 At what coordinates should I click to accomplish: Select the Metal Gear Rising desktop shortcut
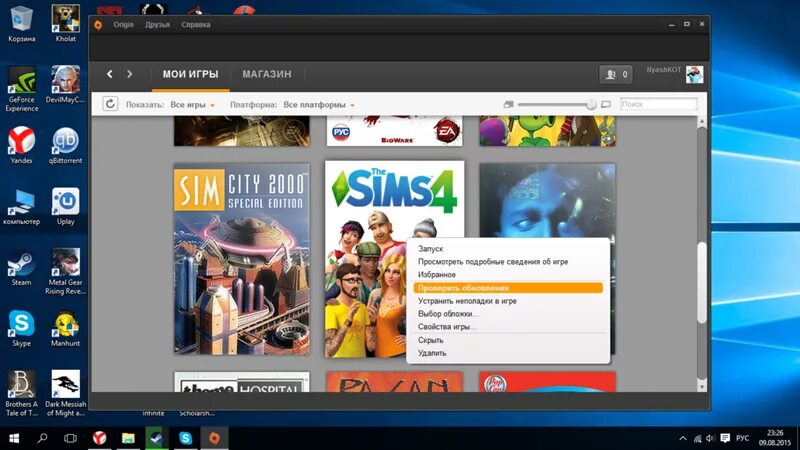[65, 271]
